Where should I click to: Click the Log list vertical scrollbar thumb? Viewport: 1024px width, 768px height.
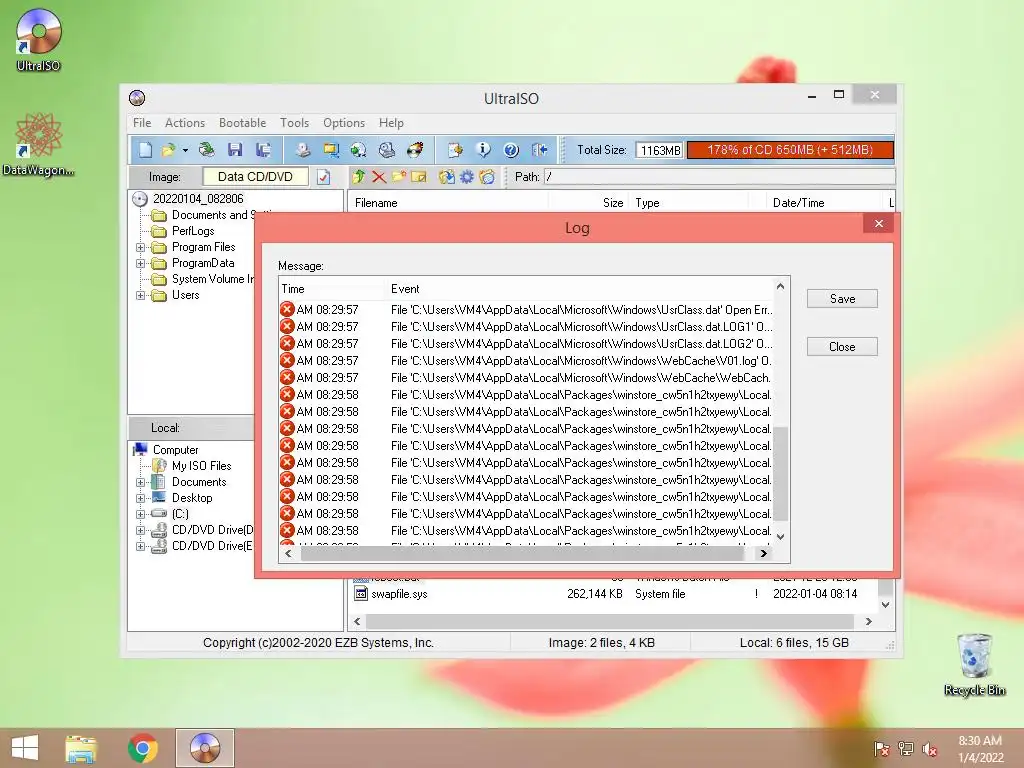click(x=780, y=473)
